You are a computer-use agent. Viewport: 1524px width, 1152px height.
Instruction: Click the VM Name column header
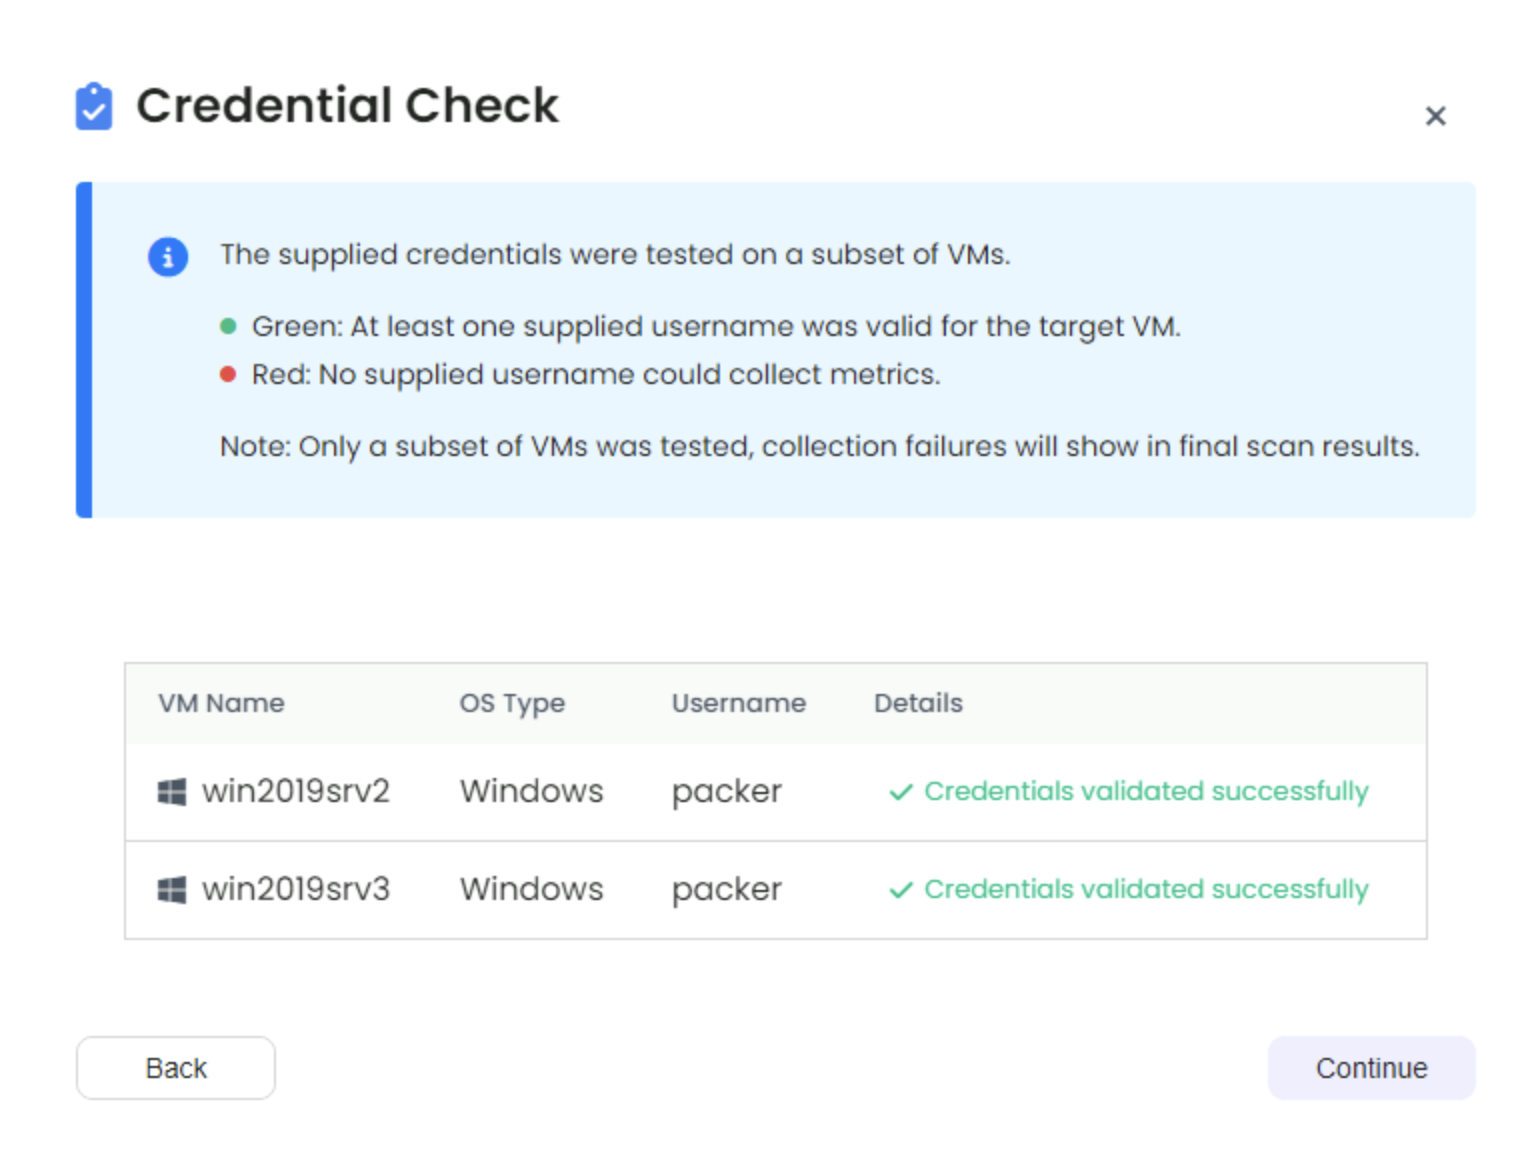tap(221, 703)
